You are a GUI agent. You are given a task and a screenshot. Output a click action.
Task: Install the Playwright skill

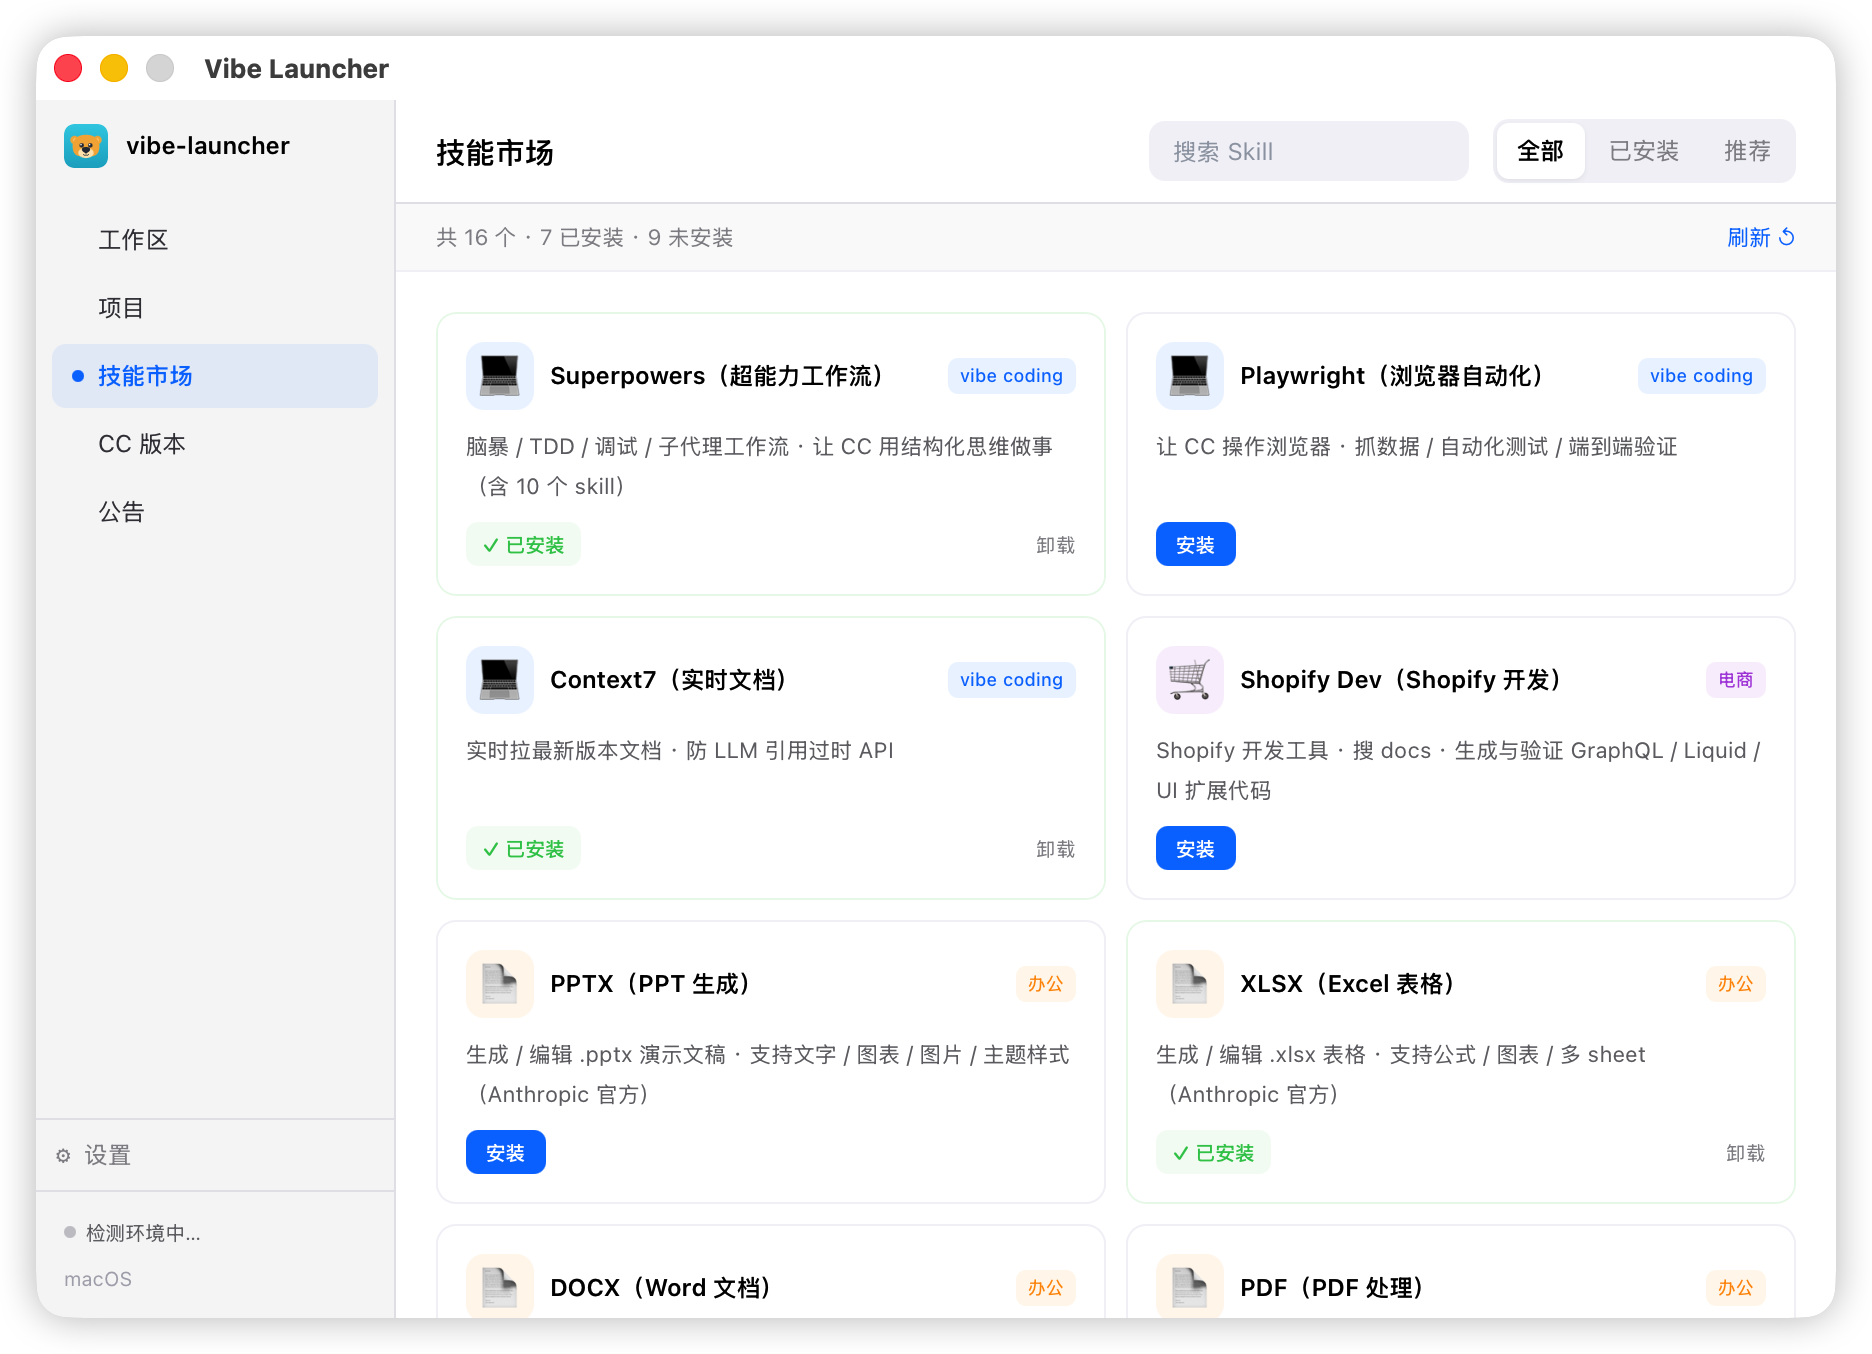pos(1196,545)
